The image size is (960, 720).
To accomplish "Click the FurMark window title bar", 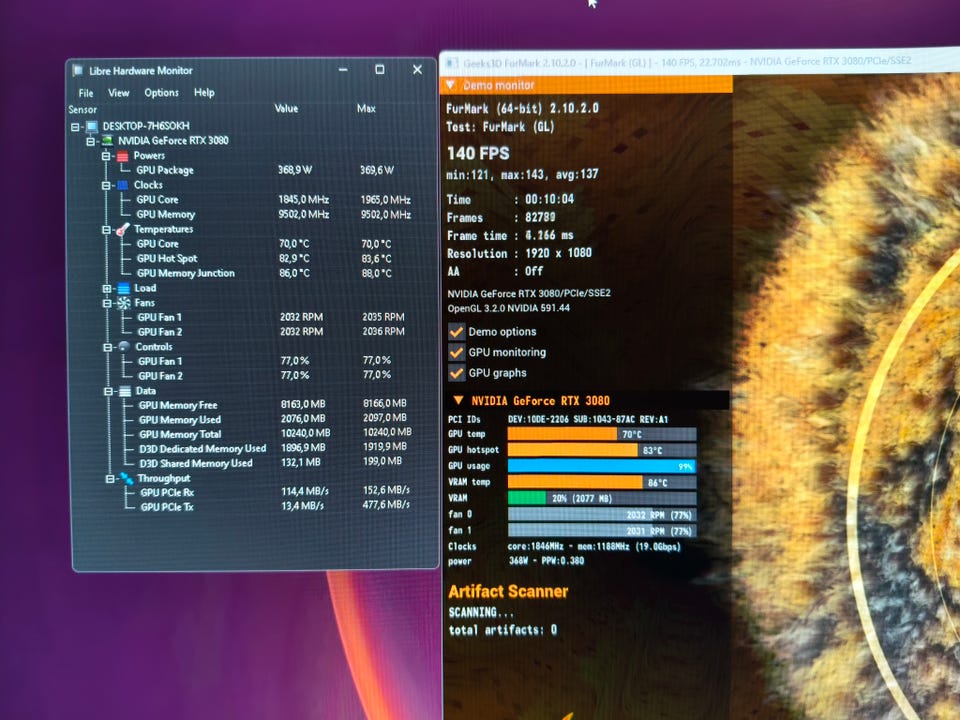I will 700,62.
